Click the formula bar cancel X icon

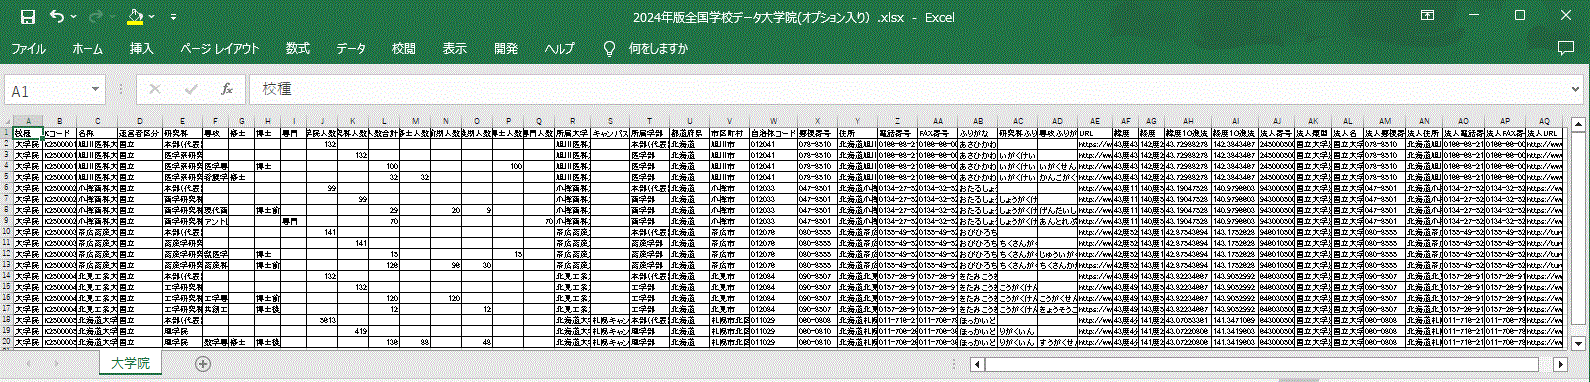(x=155, y=89)
